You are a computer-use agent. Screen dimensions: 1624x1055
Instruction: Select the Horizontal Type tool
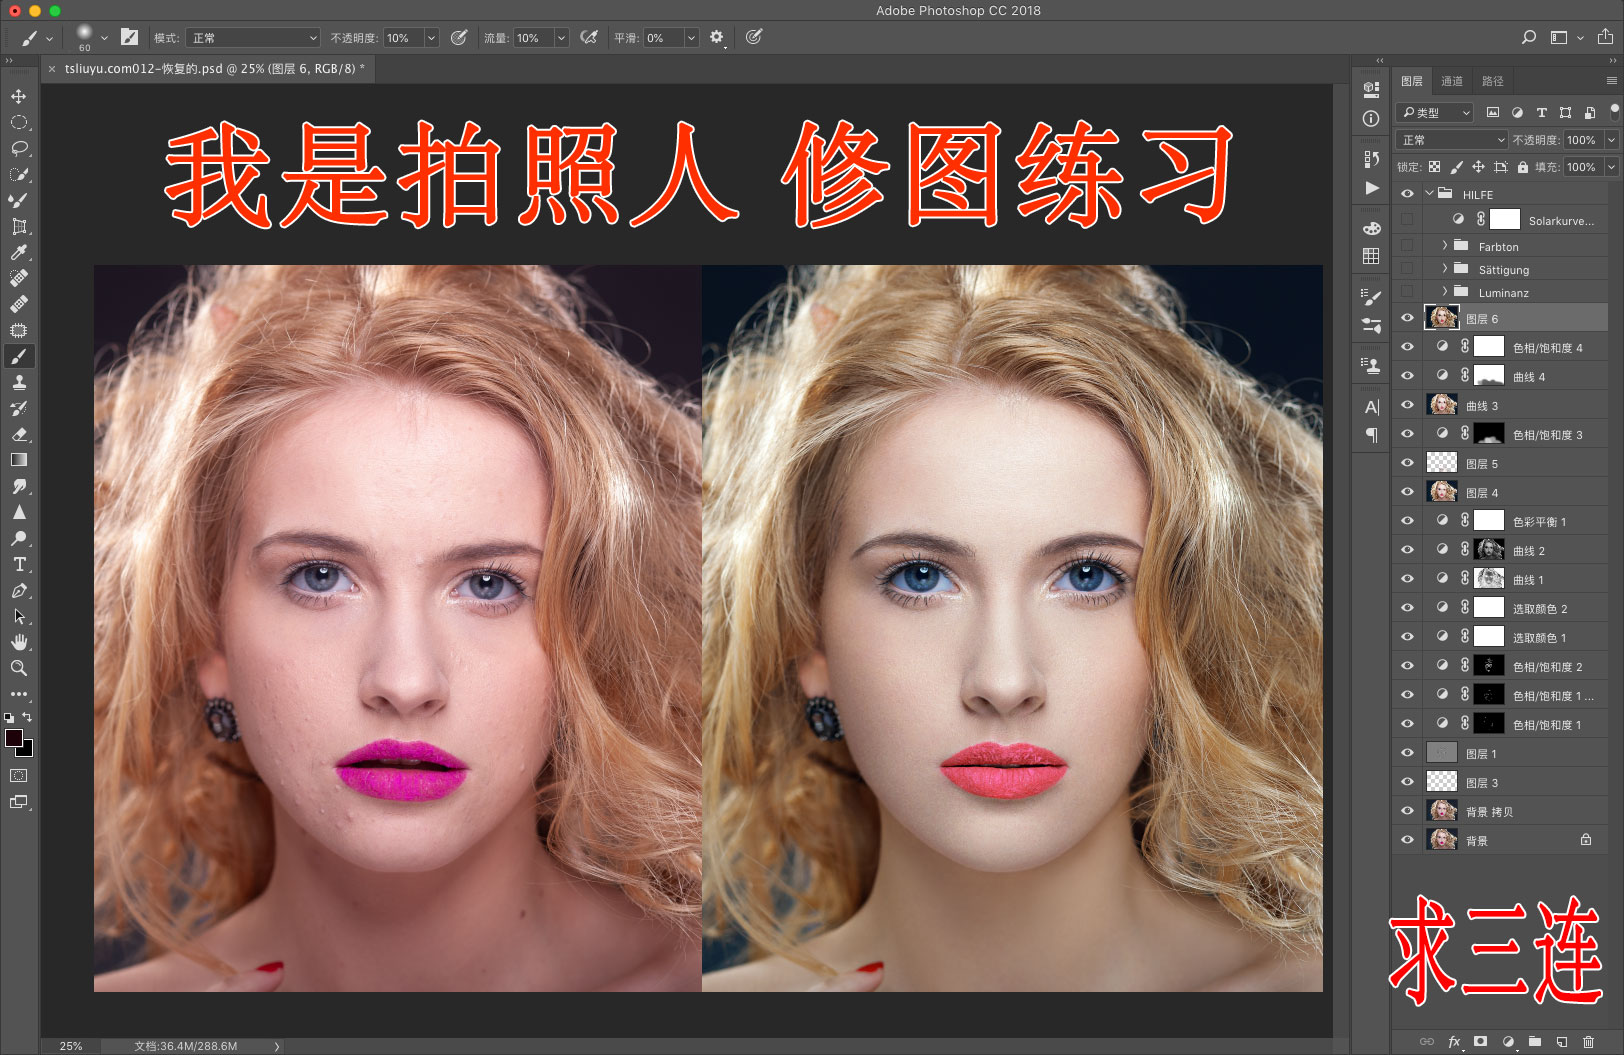pyautogui.click(x=19, y=565)
